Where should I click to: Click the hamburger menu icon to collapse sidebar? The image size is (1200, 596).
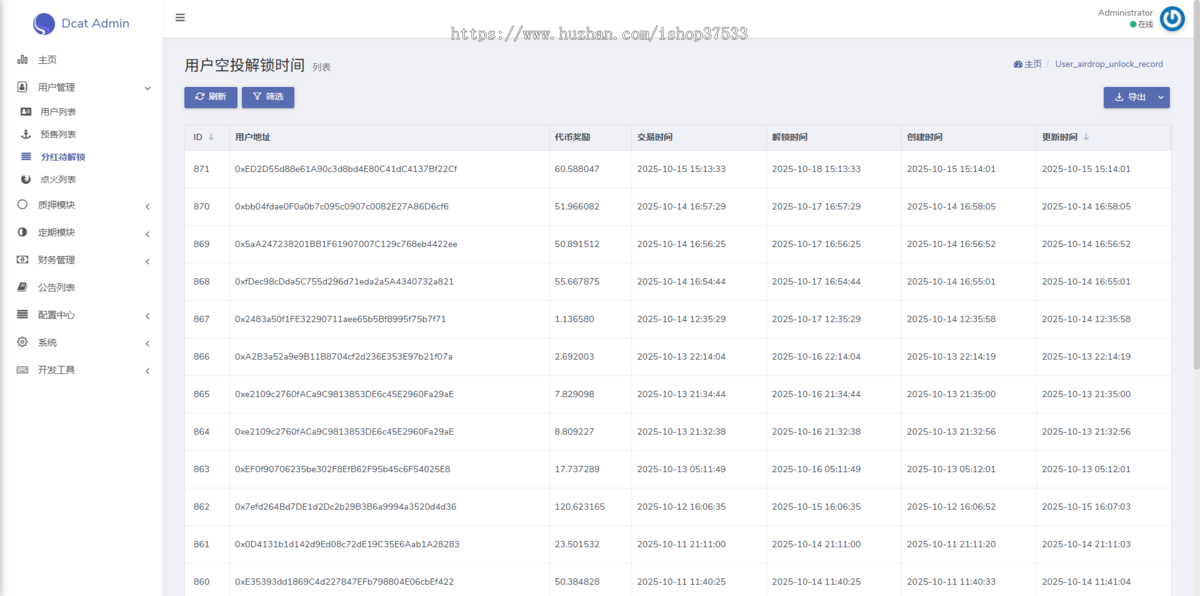point(181,17)
